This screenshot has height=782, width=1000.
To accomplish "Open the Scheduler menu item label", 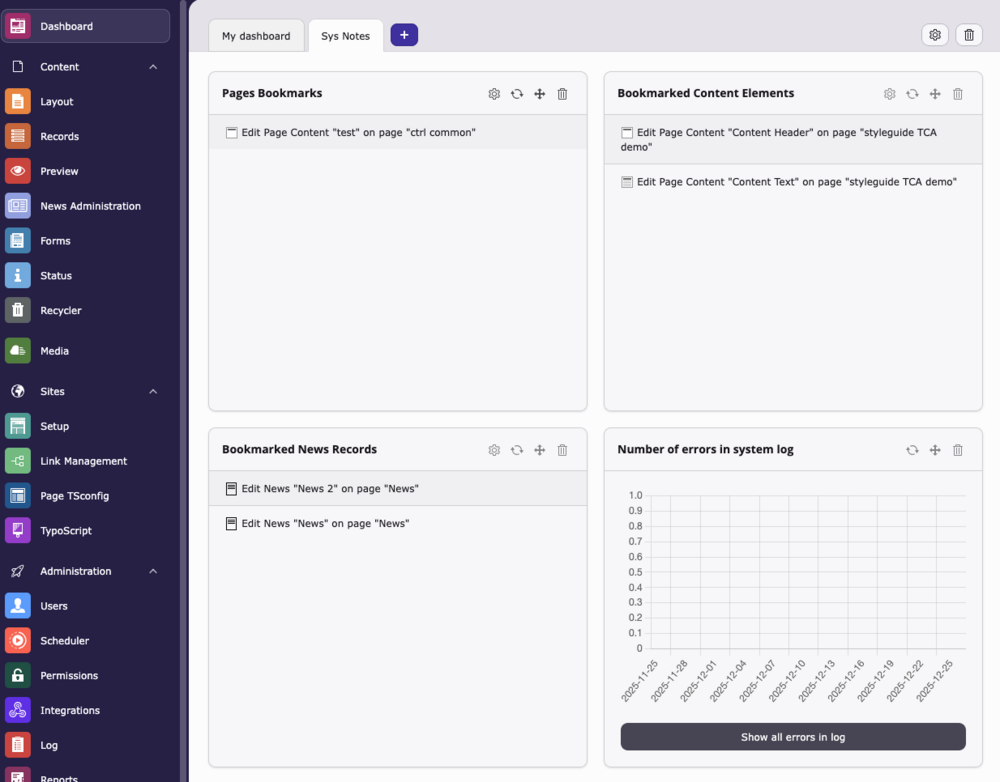I will coord(64,640).
